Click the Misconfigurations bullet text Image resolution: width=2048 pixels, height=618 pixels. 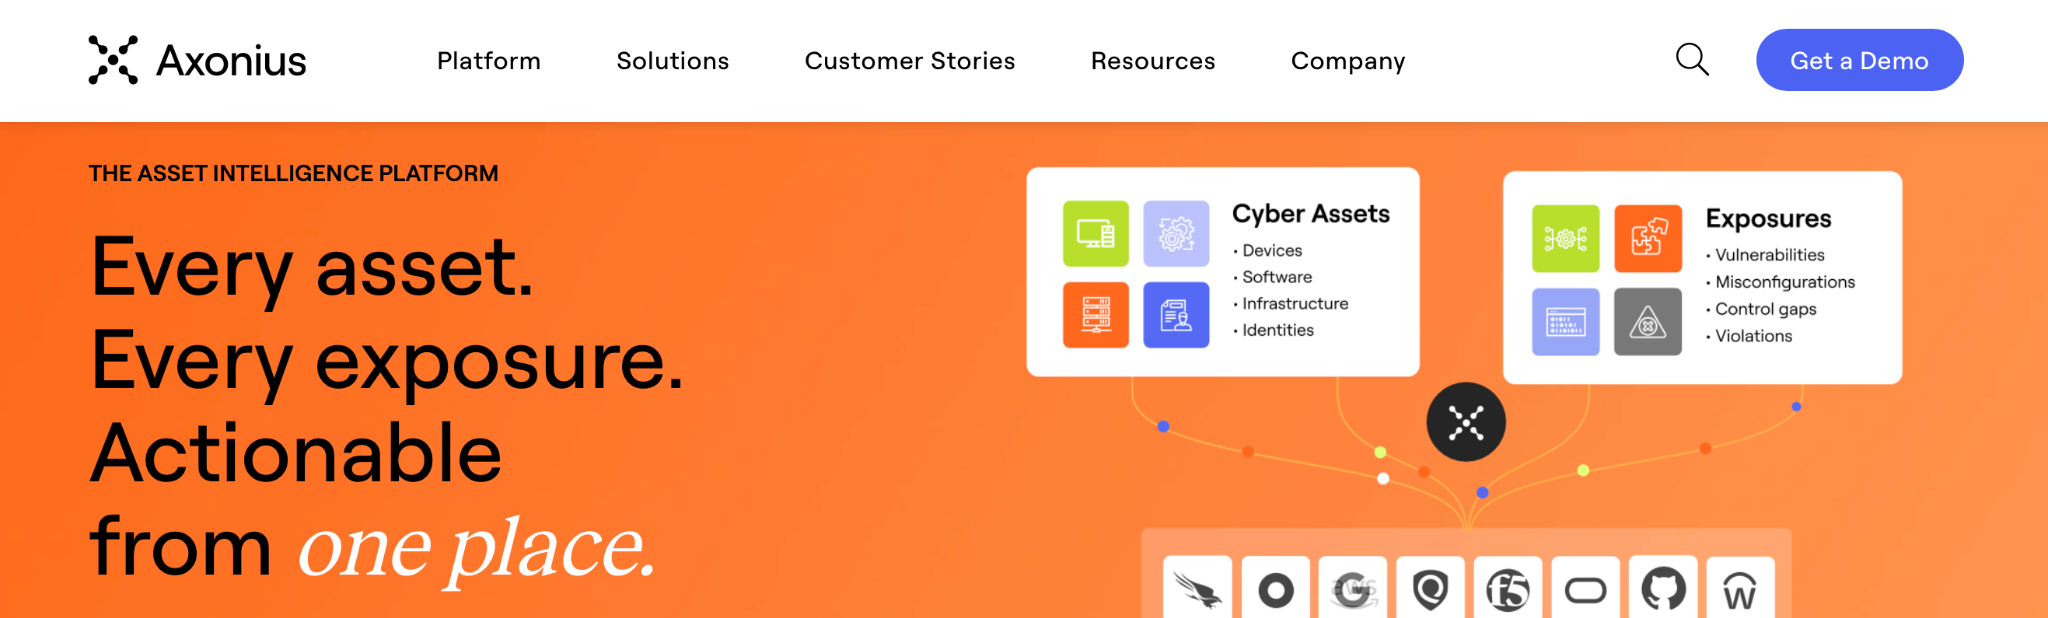click(1785, 282)
